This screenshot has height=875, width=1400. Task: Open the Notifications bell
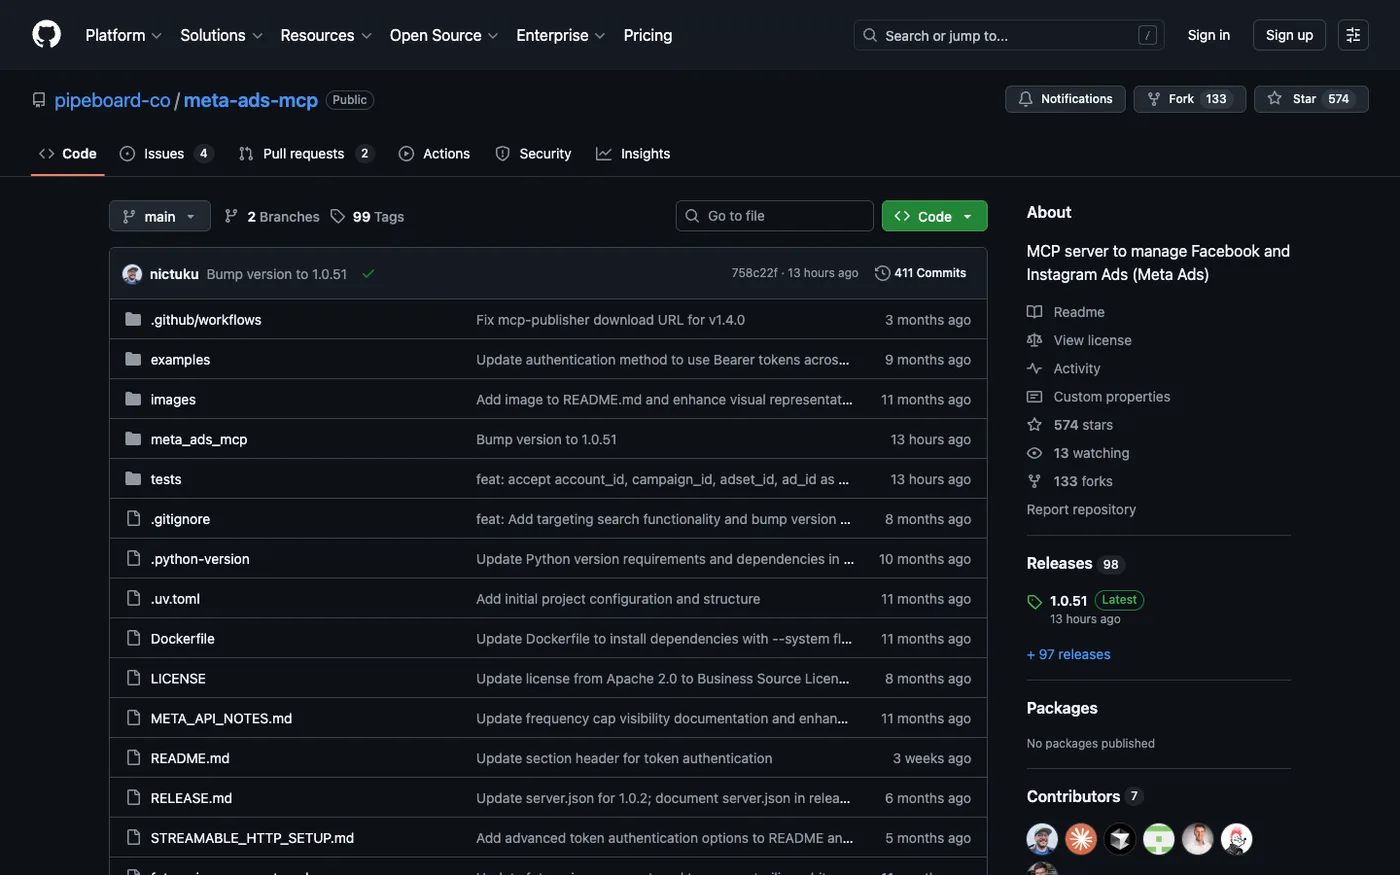click(x=1024, y=98)
